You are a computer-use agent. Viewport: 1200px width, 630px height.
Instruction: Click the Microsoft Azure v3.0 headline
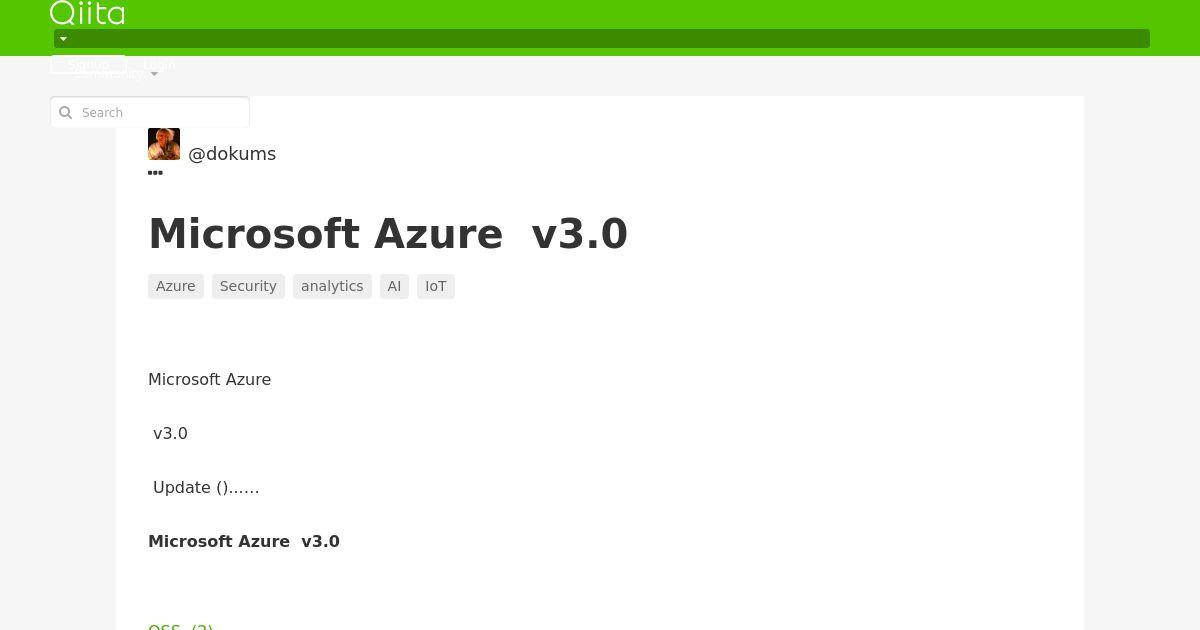[x=388, y=234]
